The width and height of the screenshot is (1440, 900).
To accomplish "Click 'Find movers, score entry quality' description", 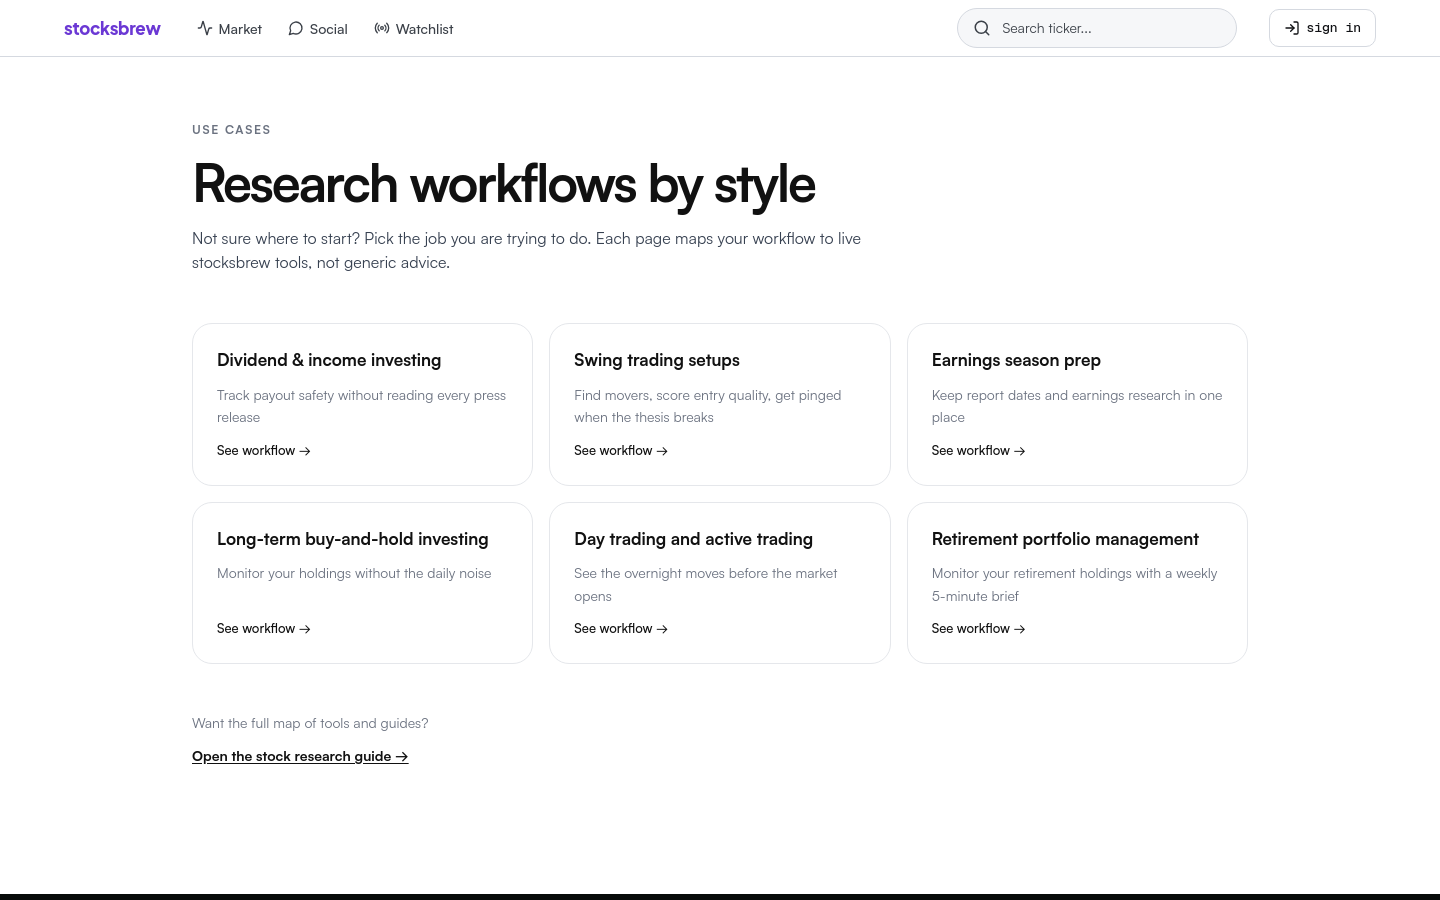I will tap(708, 406).
